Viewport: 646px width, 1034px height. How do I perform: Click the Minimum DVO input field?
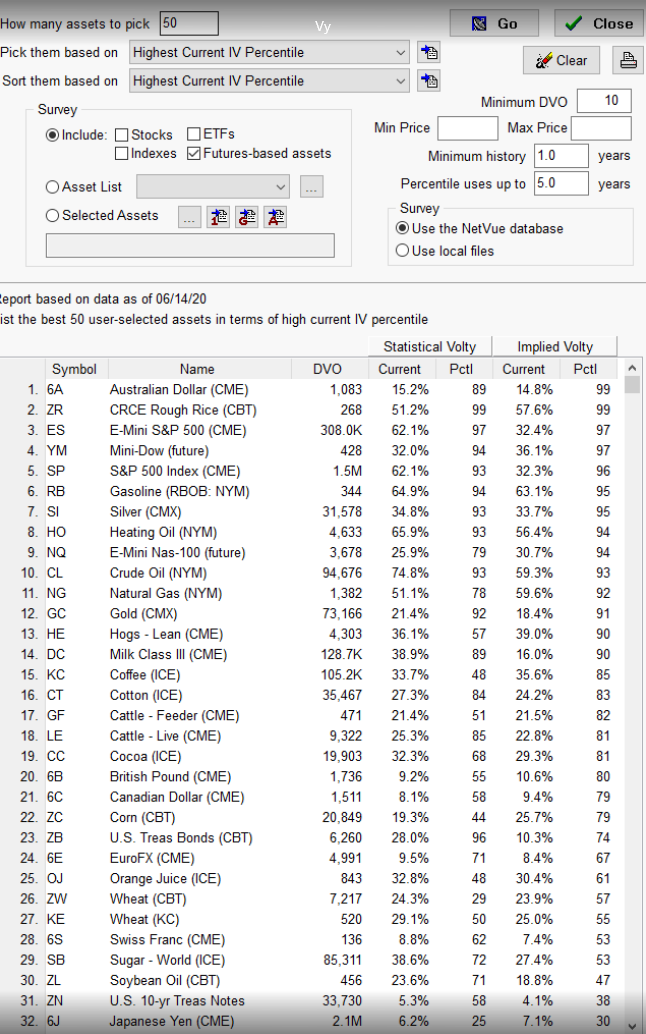pos(603,101)
